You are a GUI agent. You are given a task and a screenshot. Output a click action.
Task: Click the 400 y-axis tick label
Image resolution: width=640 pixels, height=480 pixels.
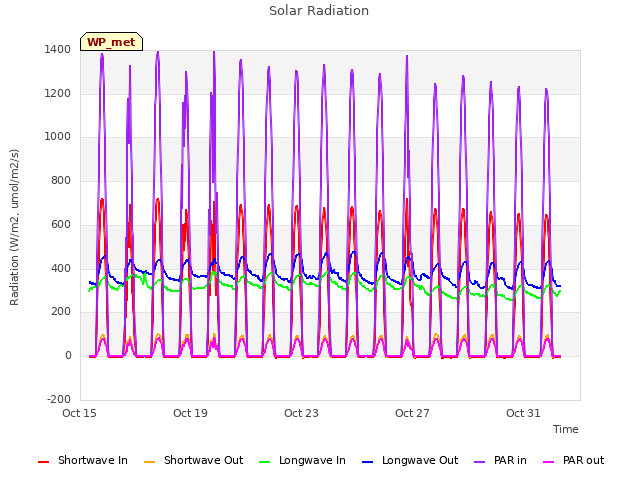click(x=61, y=269)
